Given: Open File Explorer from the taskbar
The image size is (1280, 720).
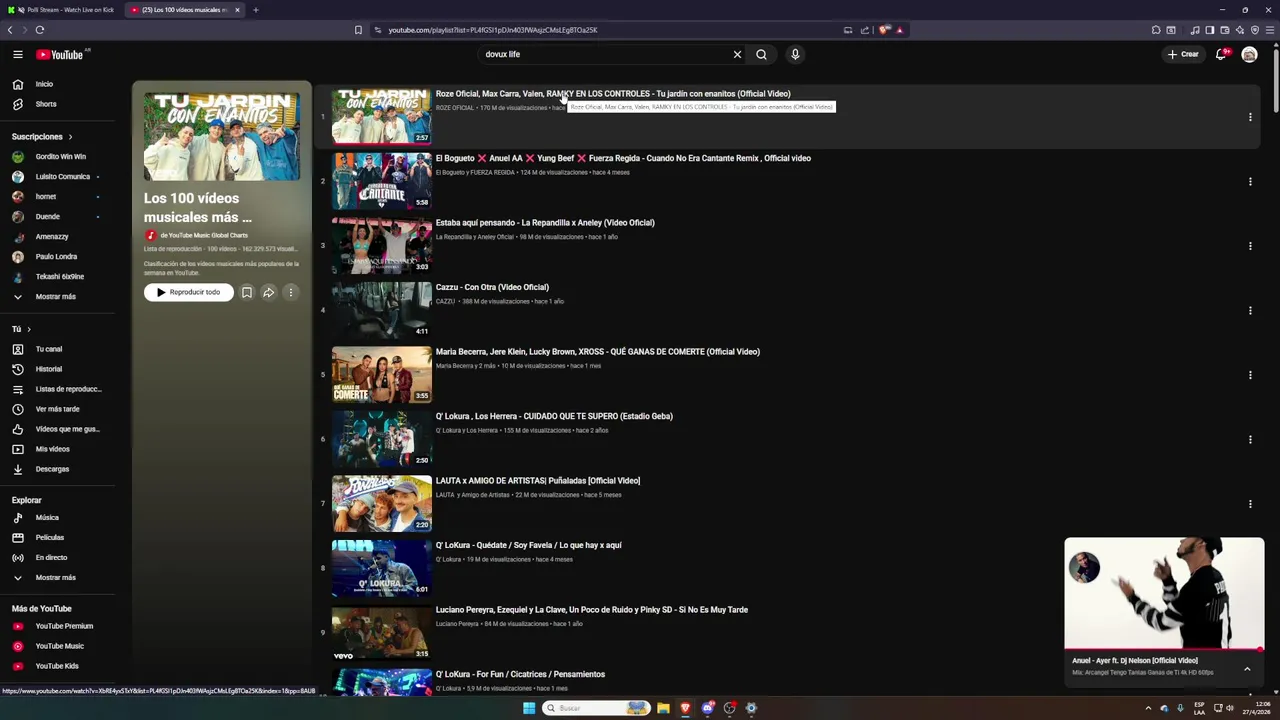Looking at the screenshot, I should click(663, 708).
